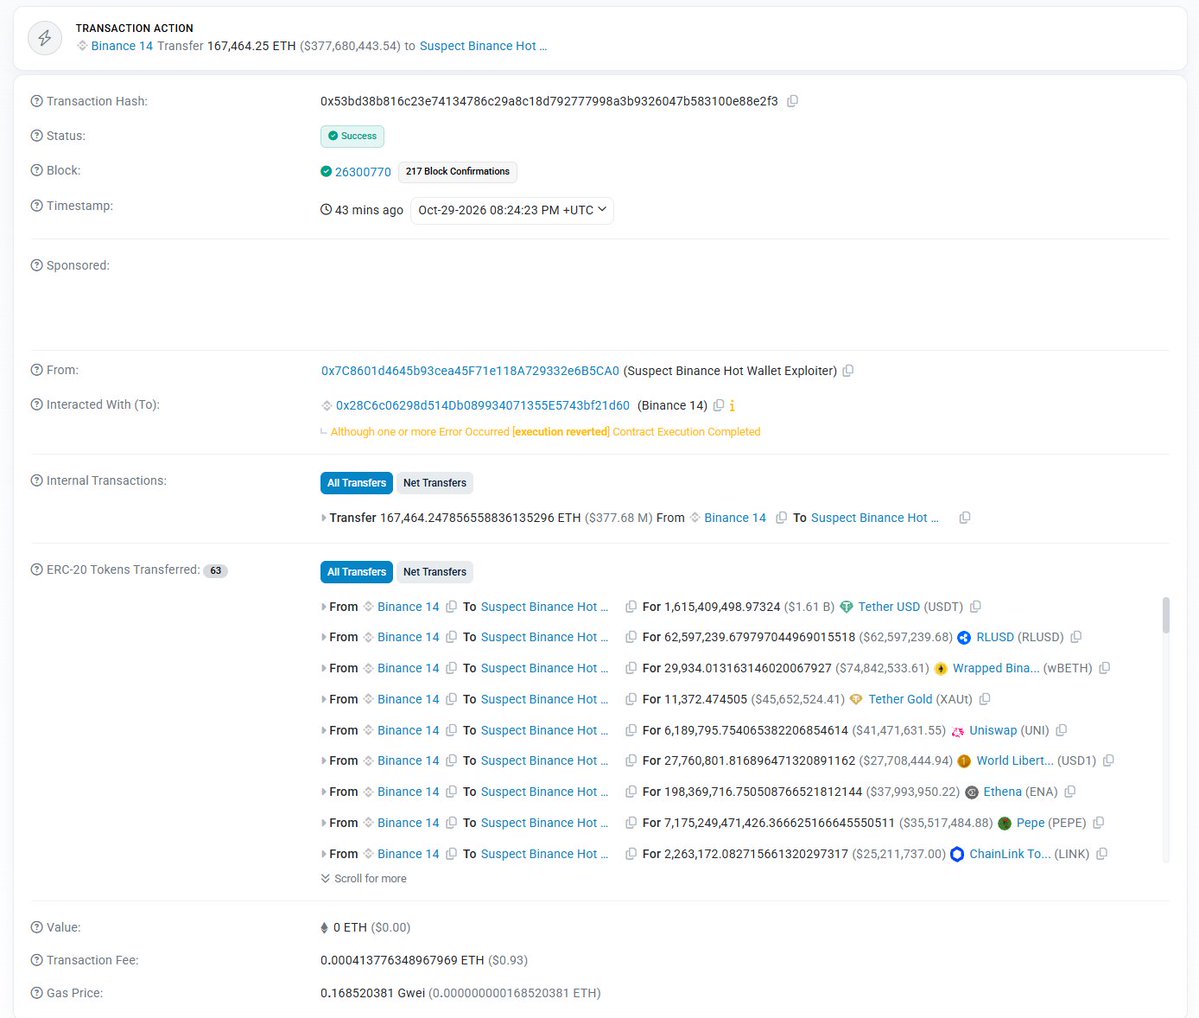
Task: Switch to Net Transfers under Internal Transactions
Action: tap(434, 483)
